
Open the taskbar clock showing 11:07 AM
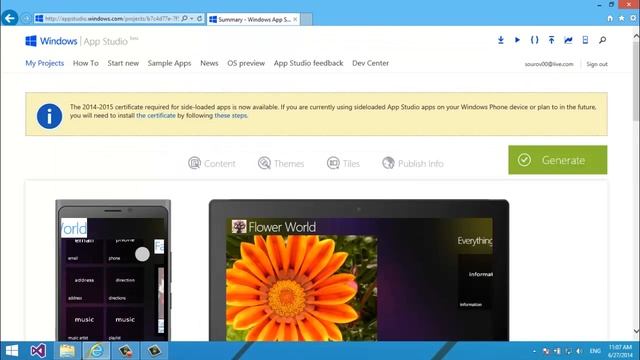pyautogui.click(x=620, y=351)
